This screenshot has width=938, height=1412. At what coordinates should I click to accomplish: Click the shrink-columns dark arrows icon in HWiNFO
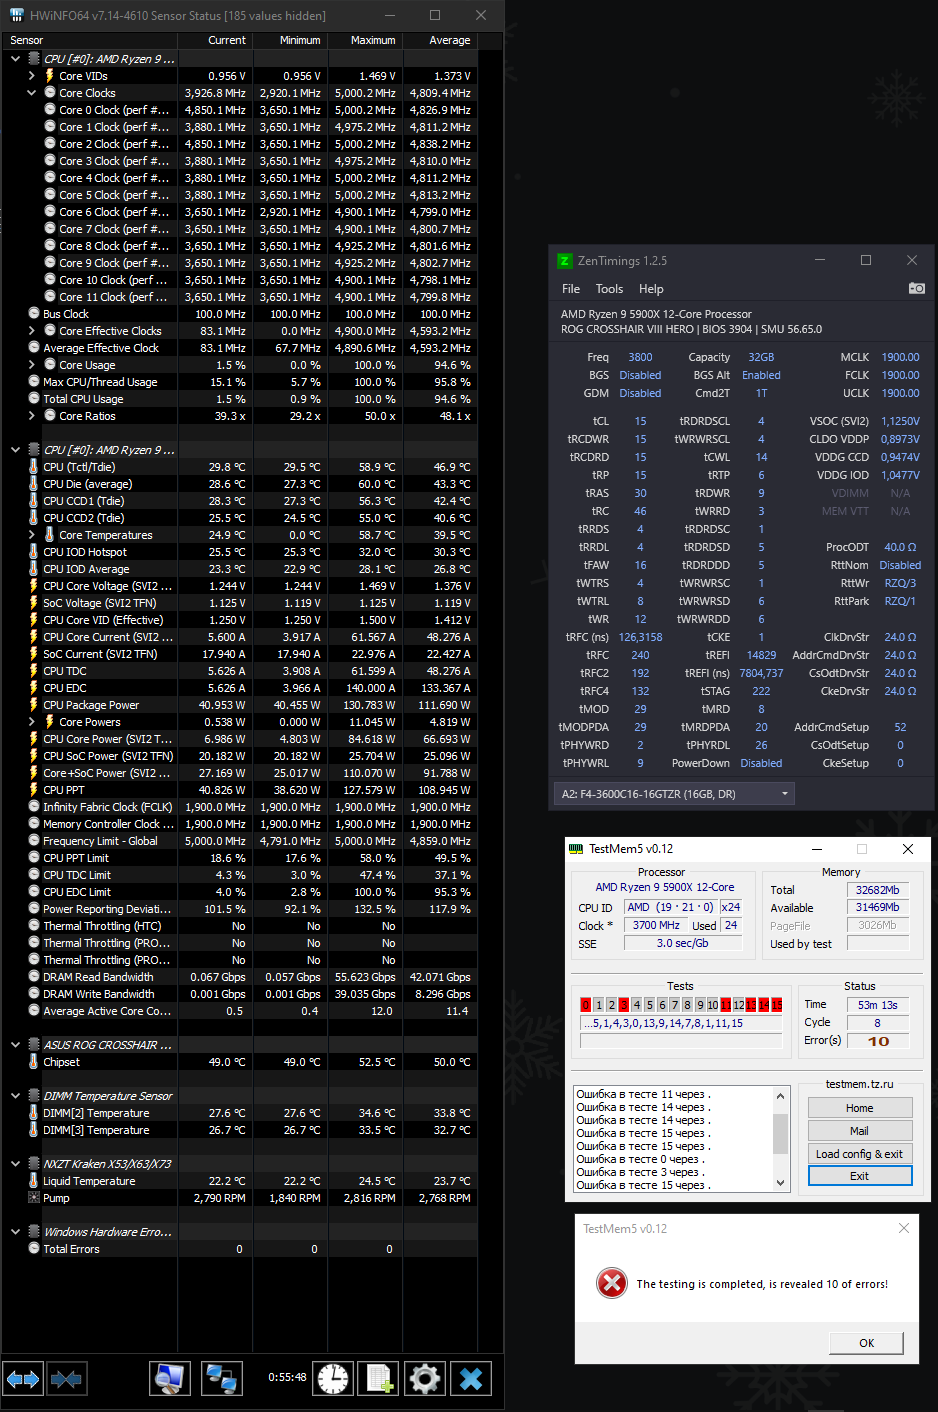66,1379
